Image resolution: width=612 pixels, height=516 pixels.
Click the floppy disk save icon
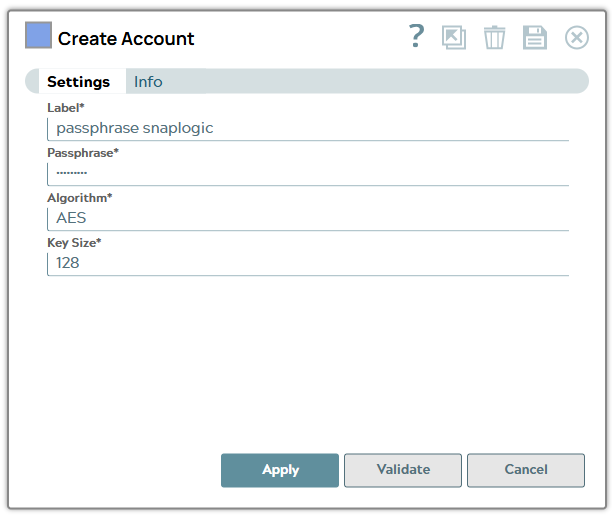535,38
